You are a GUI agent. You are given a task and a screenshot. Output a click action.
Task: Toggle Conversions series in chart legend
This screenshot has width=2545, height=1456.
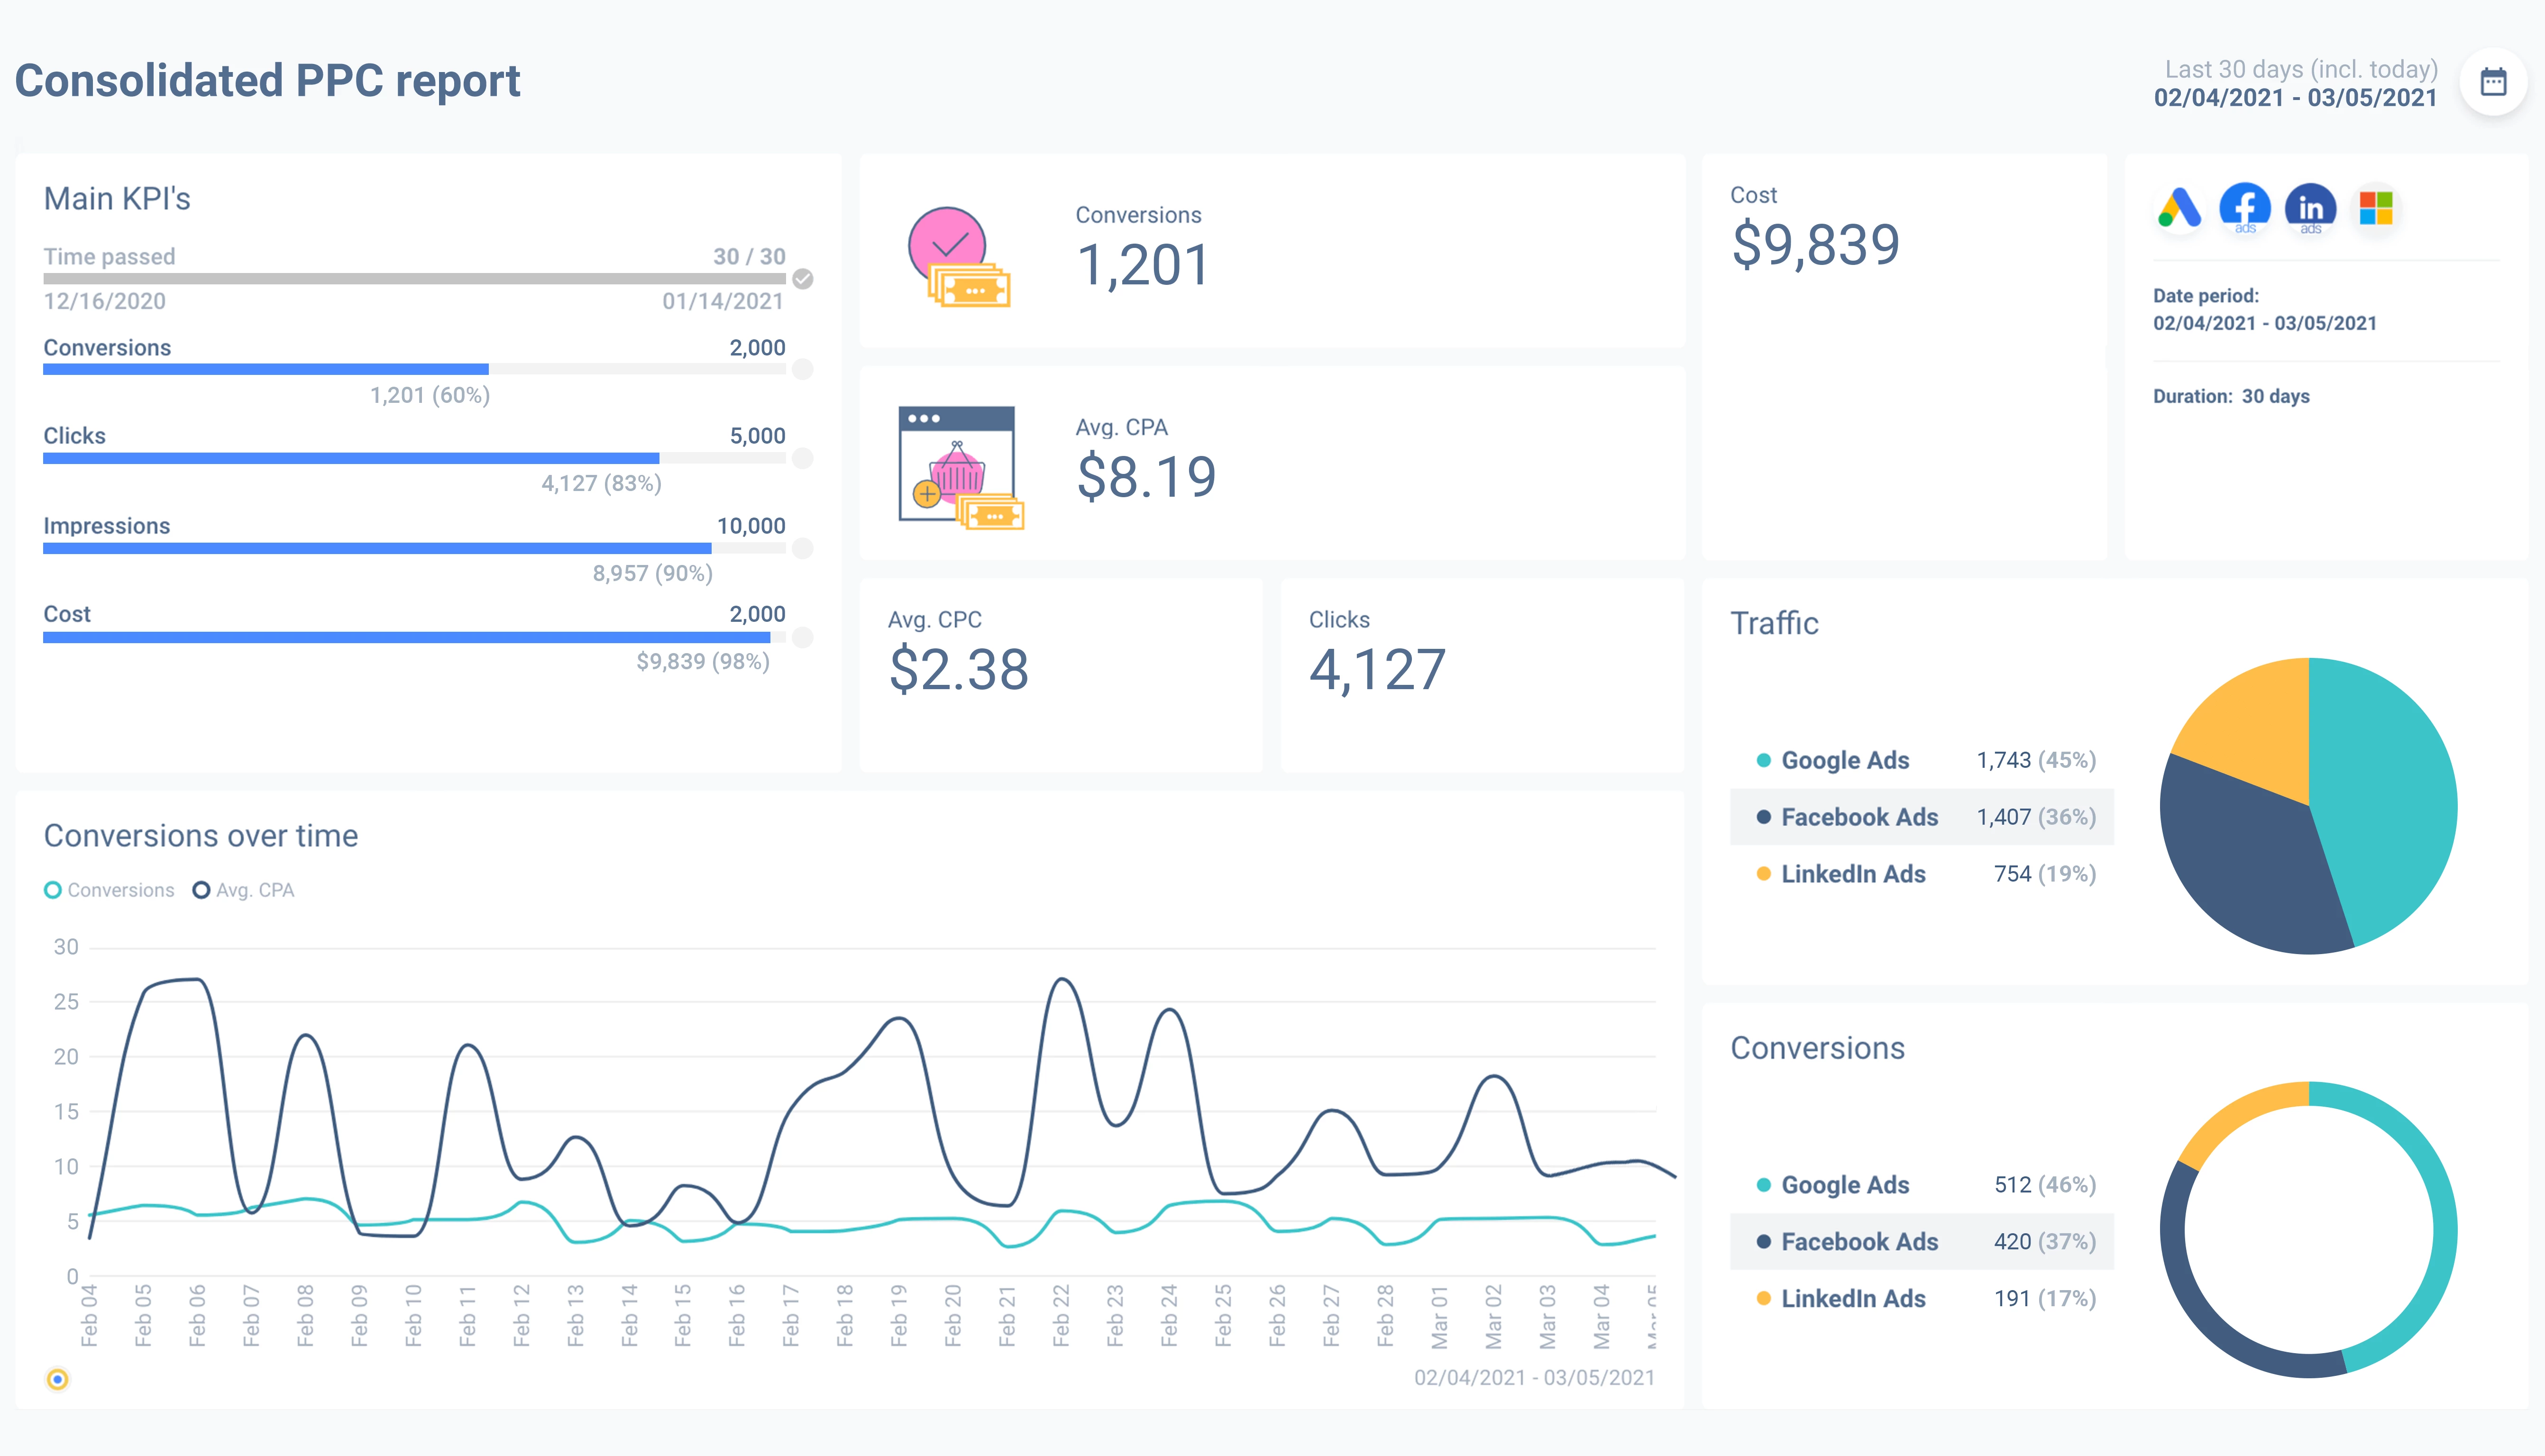click(x=110, y=890)
